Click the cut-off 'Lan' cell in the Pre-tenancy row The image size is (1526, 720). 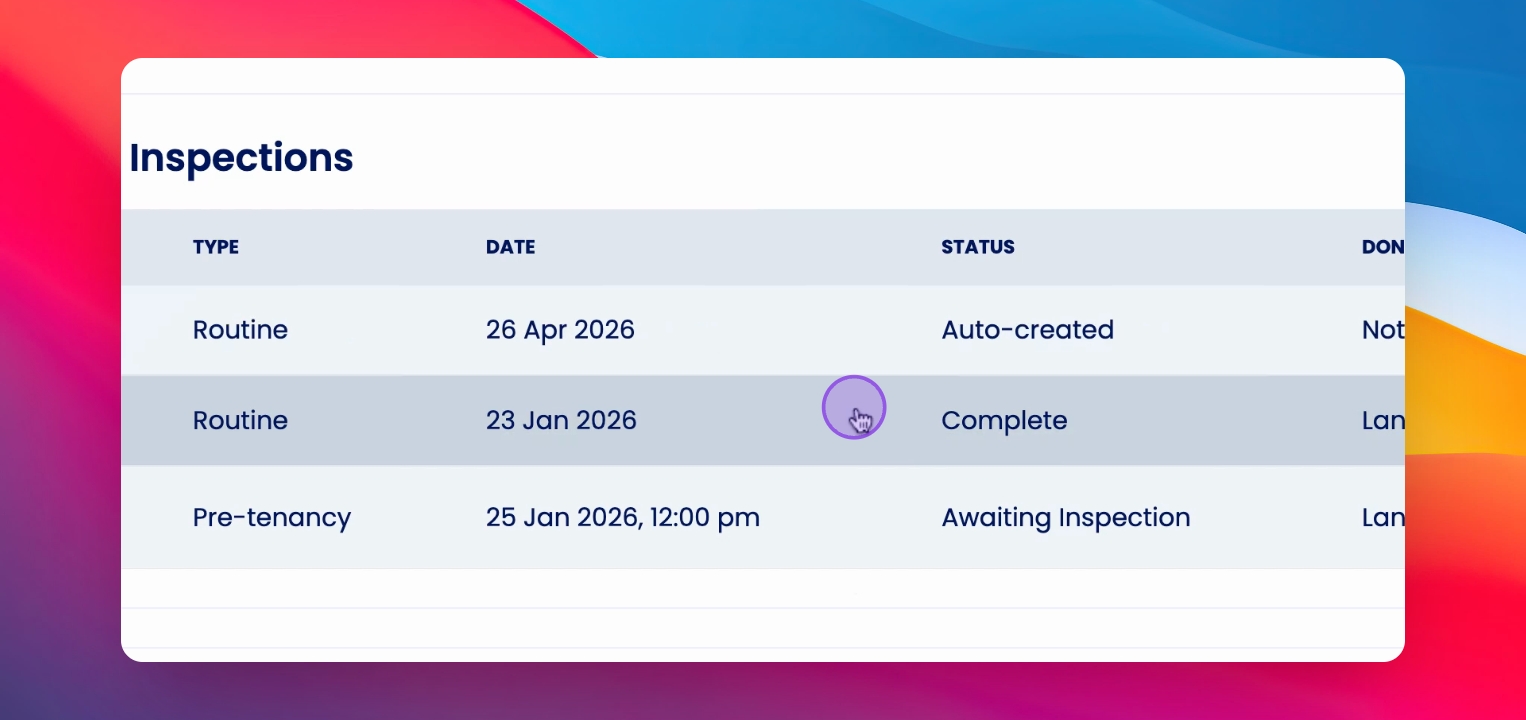pos(1383,517)
